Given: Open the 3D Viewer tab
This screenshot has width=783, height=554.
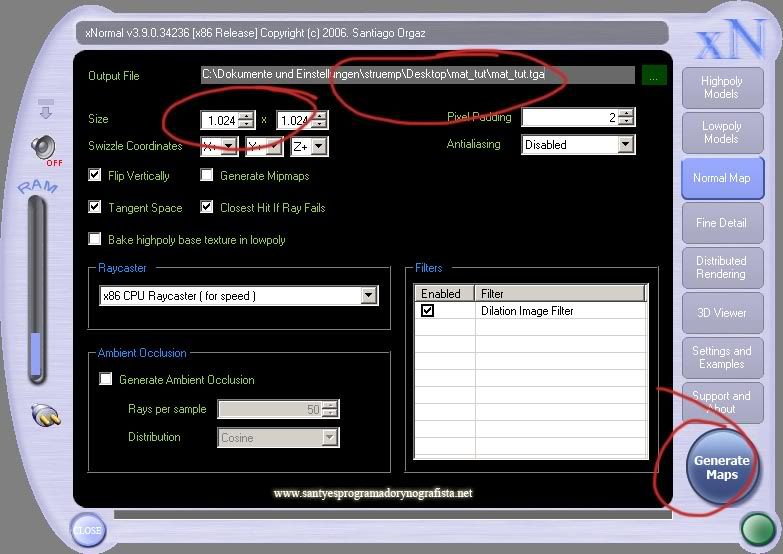Looking at the screenshot, I should pyautogui.click(x=722, y=313).
